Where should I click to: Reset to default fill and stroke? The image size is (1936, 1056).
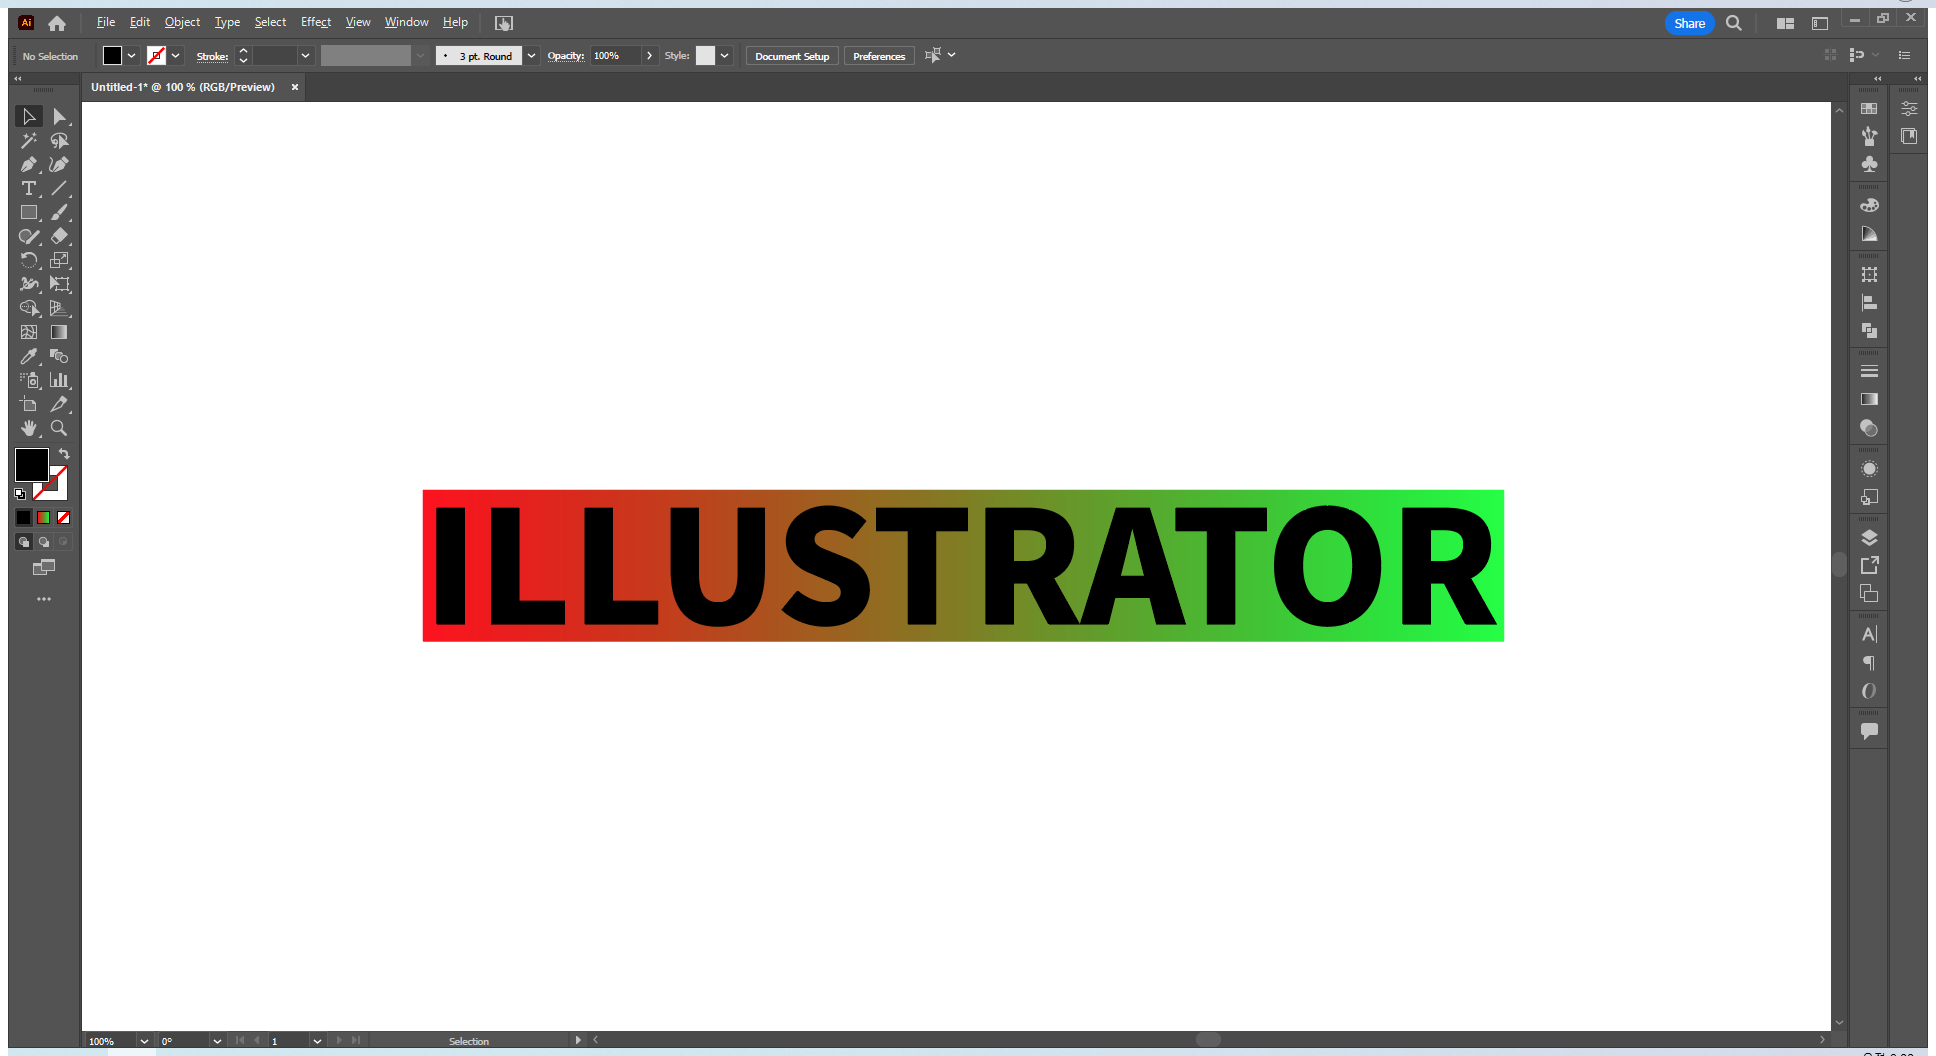[x=20, y=494]
